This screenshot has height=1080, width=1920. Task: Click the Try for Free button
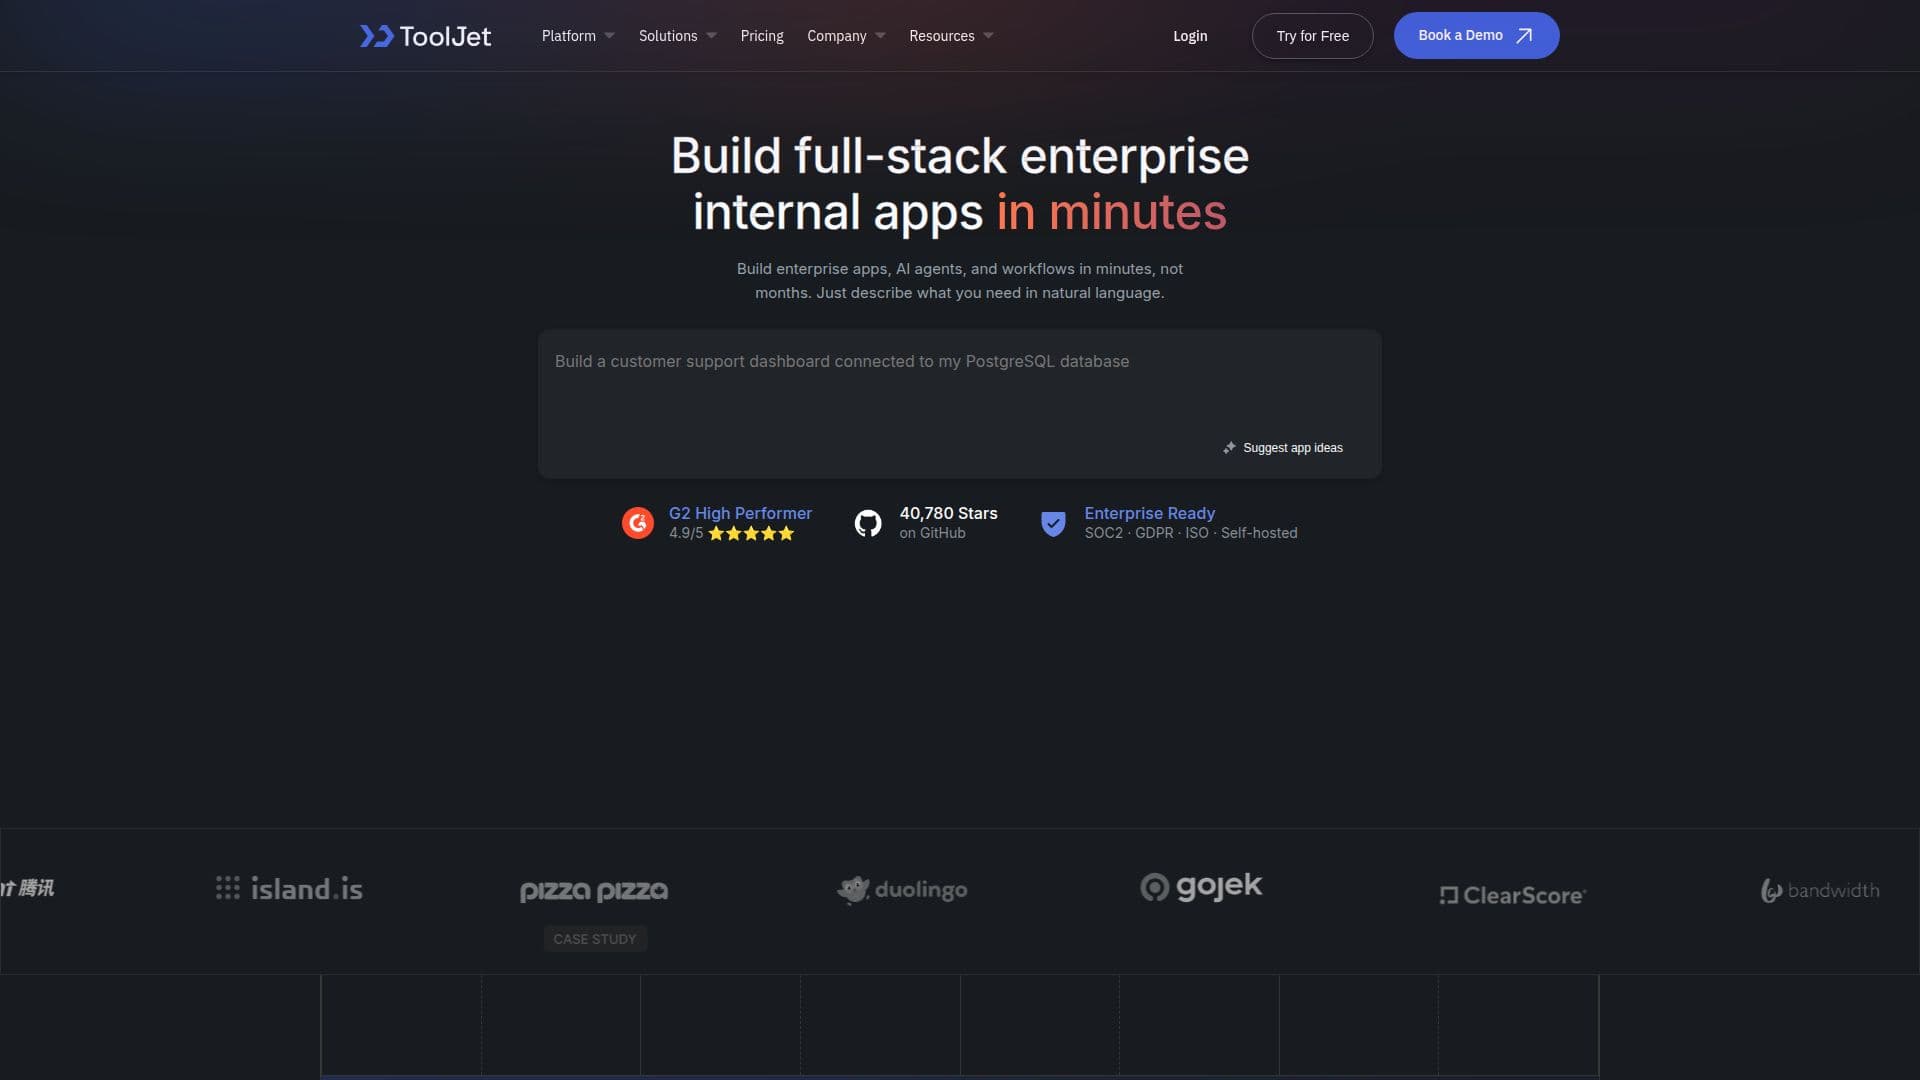(x=1312, y=36)
